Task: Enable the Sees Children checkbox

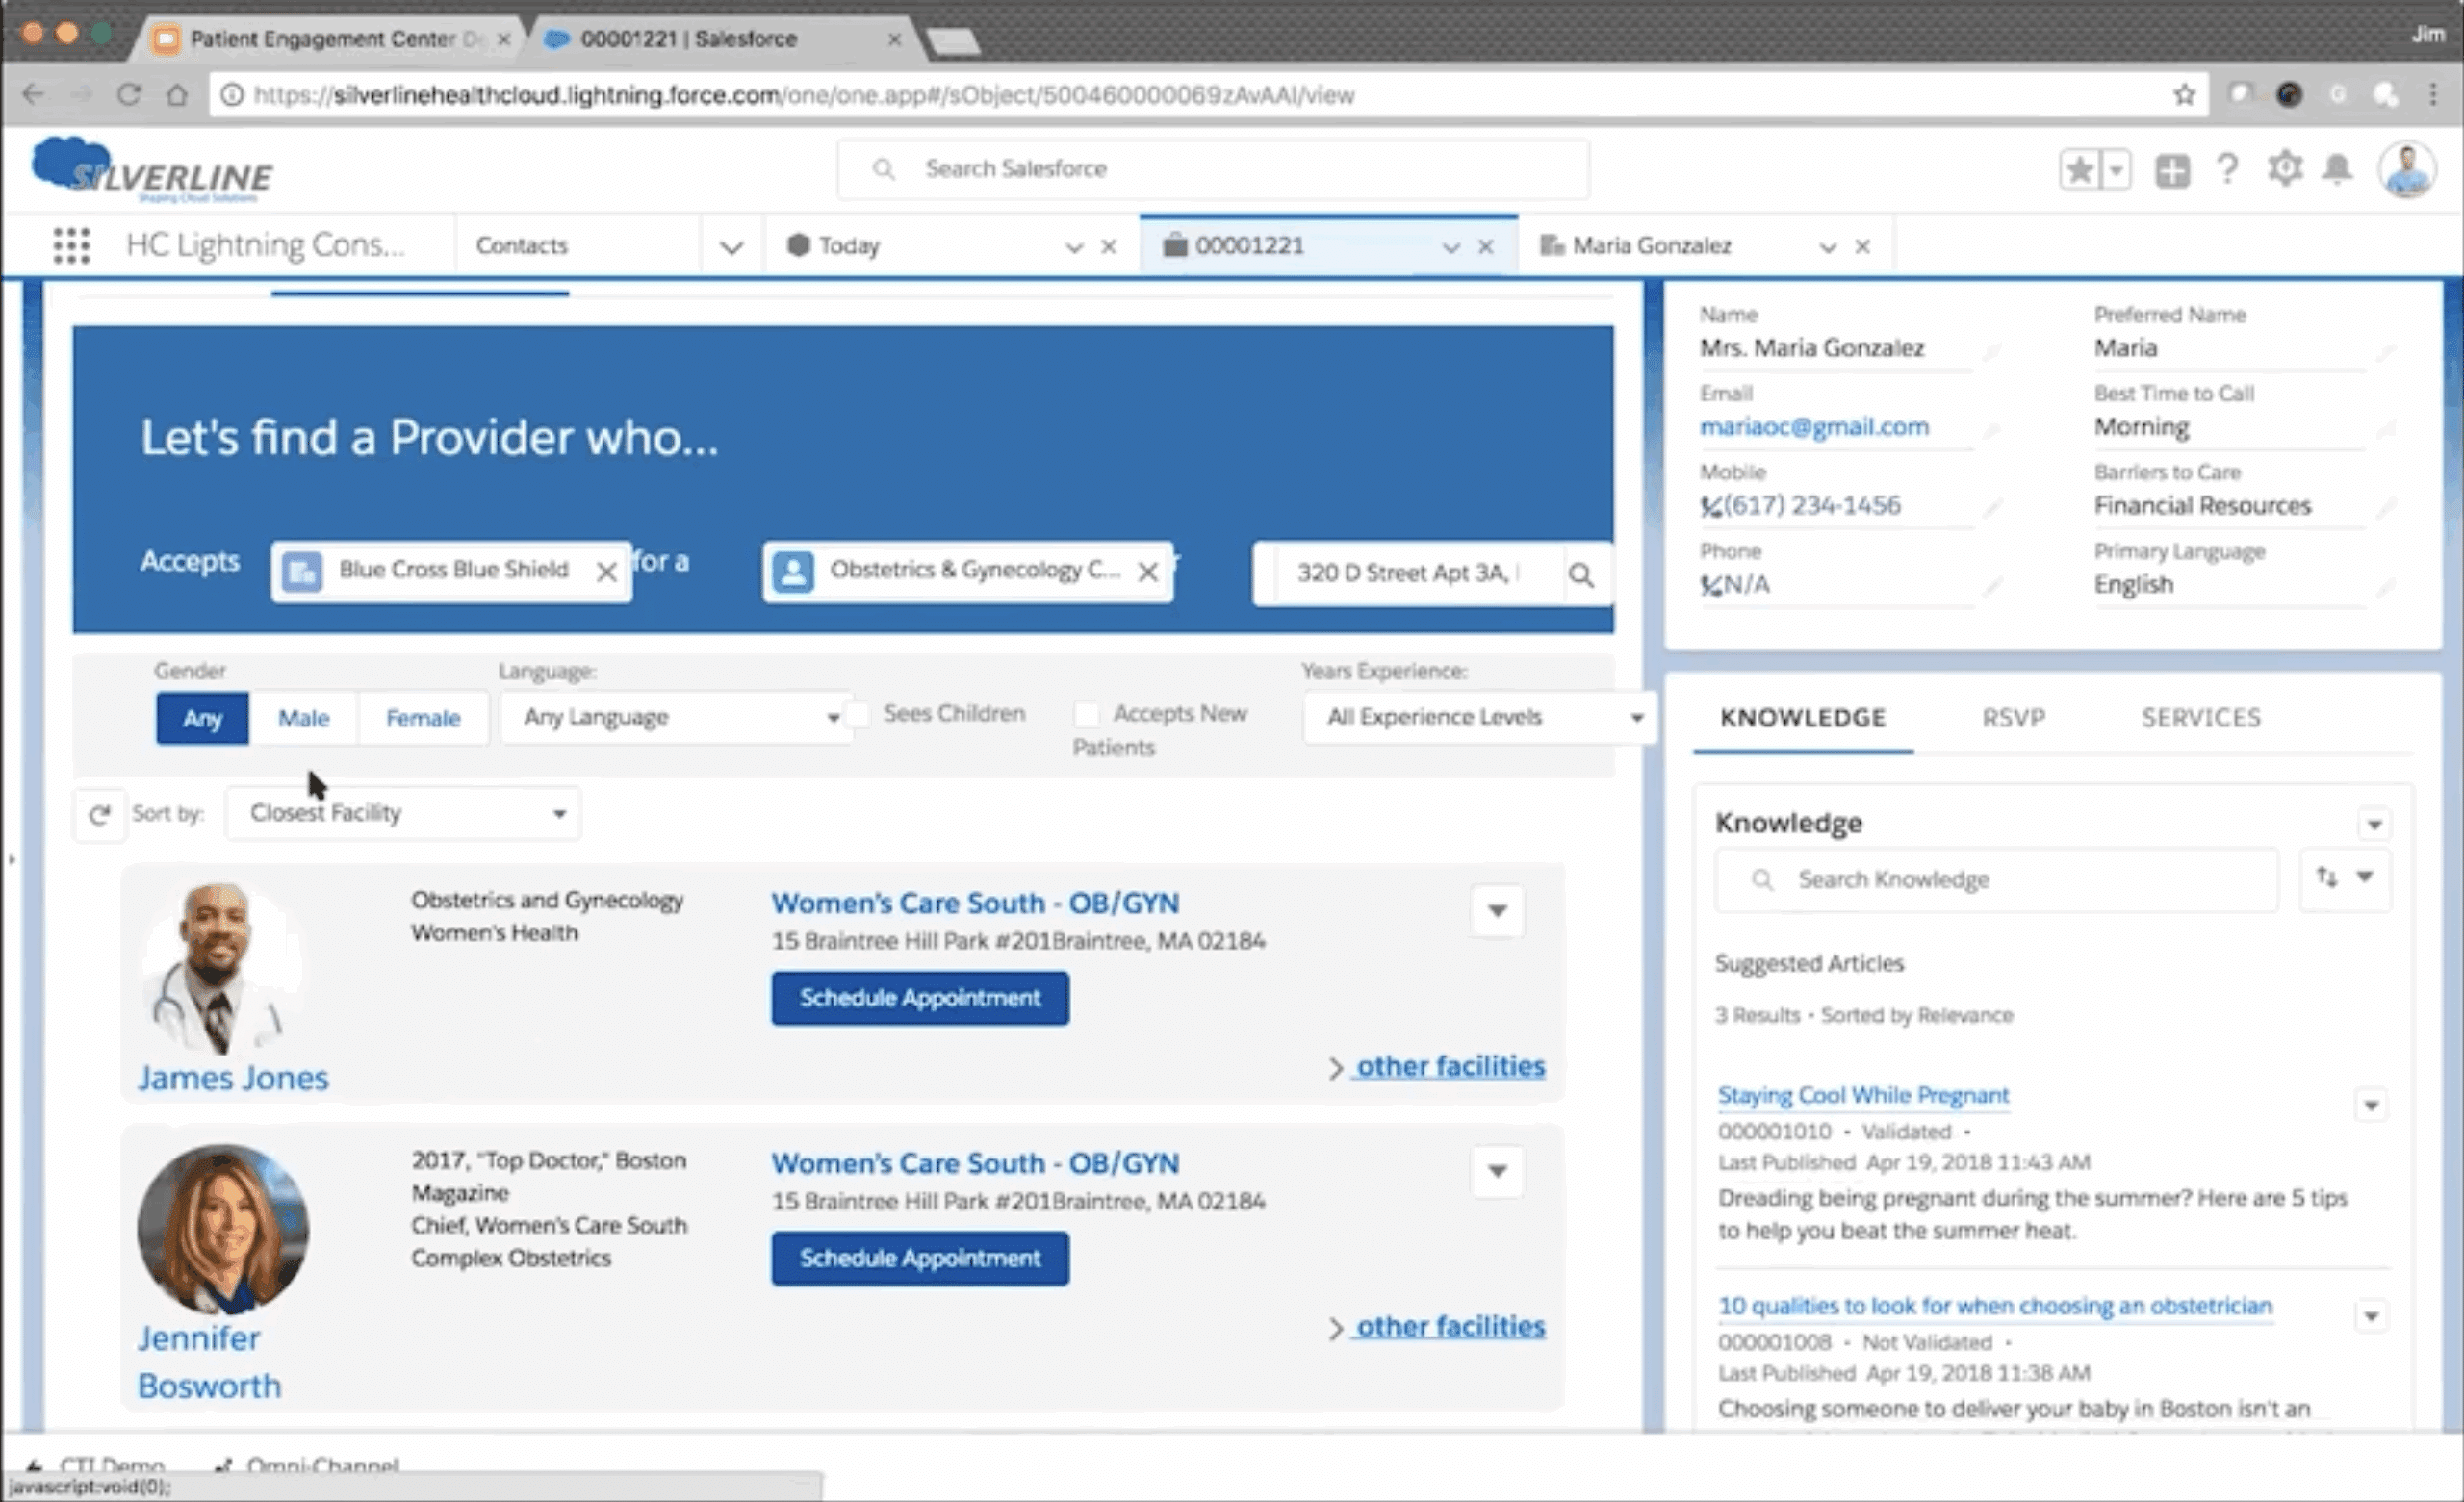Action: click(858, 714)
